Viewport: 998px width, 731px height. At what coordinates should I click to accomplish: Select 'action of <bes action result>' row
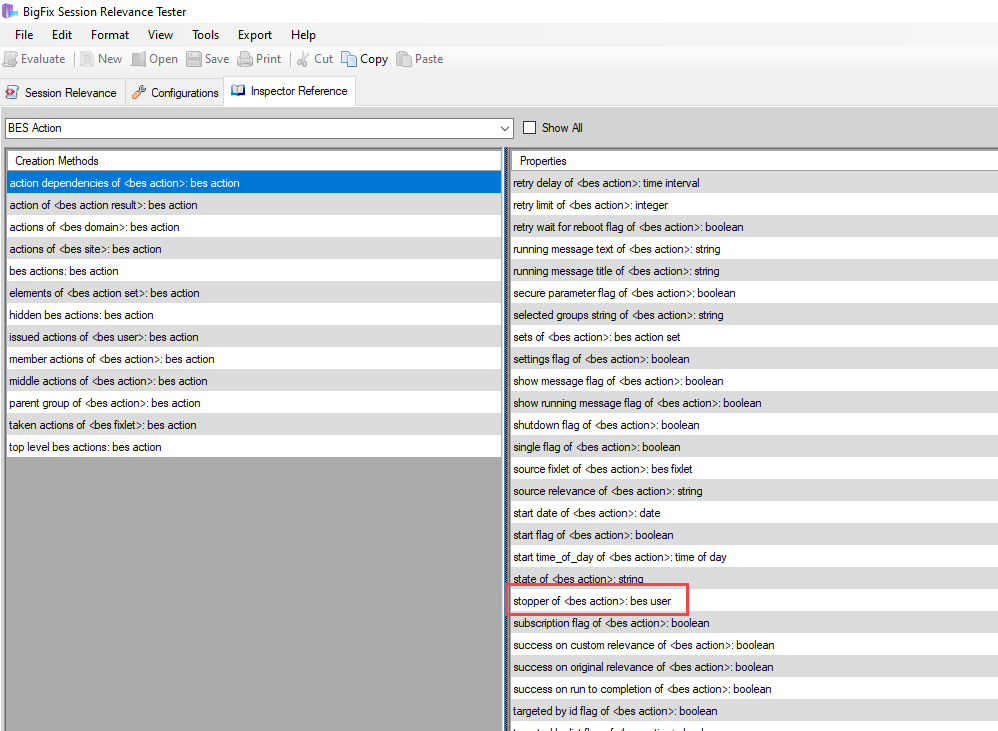[x=254, y=205]
